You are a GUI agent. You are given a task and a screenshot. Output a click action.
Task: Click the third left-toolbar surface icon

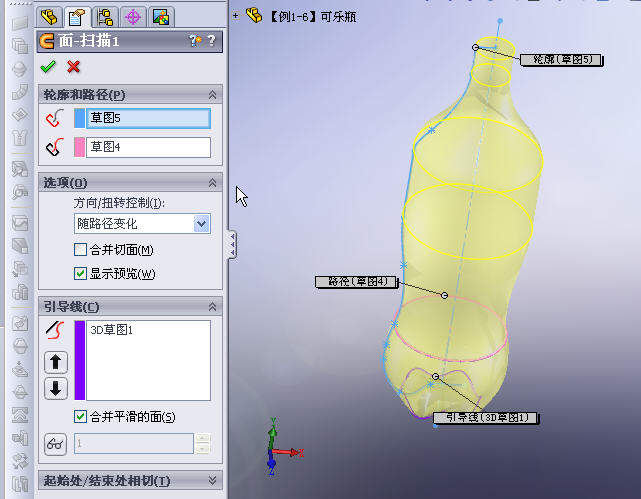[20, 68]
